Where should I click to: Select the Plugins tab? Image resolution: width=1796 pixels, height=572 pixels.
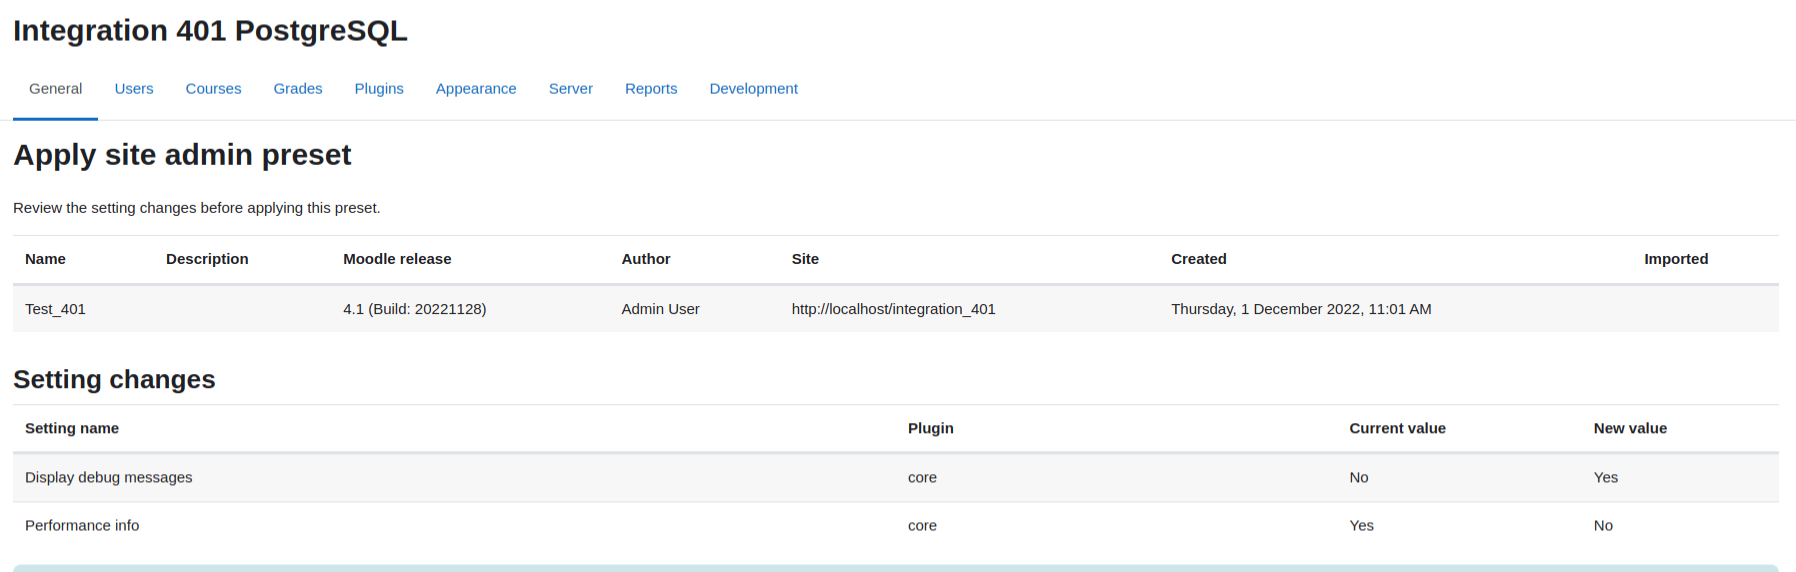click(x=379, y=89)
